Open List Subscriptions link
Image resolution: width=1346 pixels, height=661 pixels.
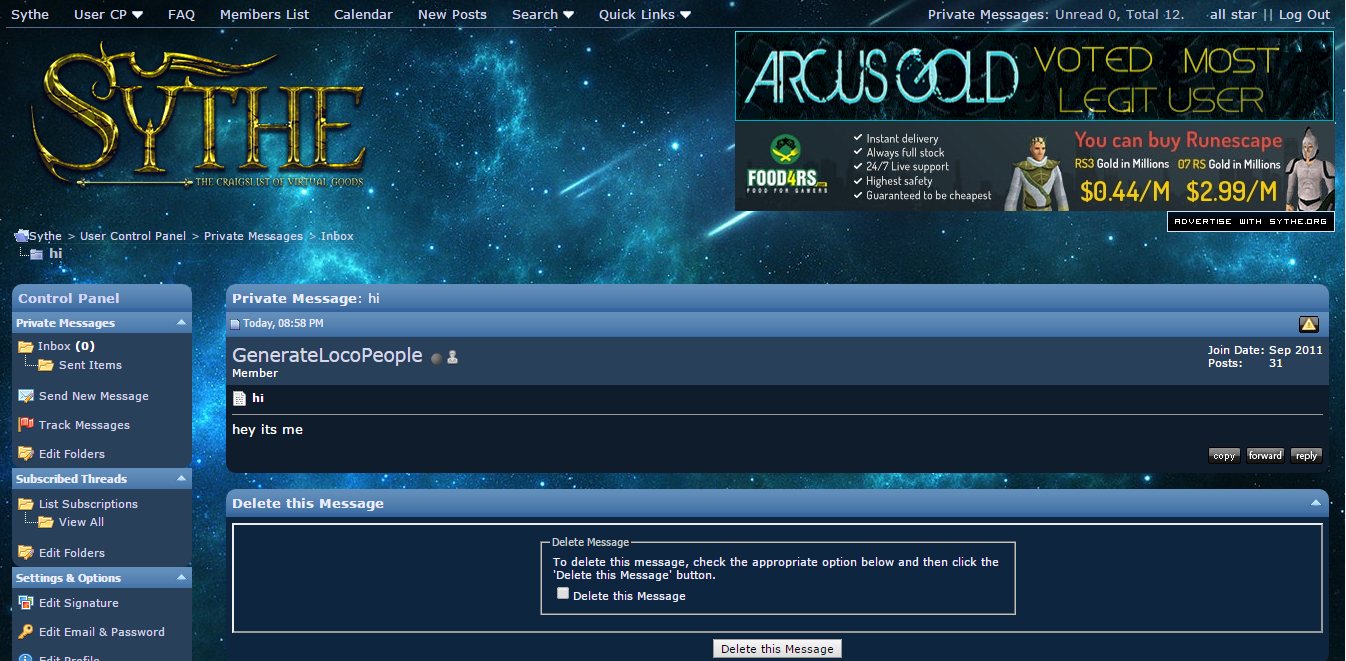(x=88, y=504)
